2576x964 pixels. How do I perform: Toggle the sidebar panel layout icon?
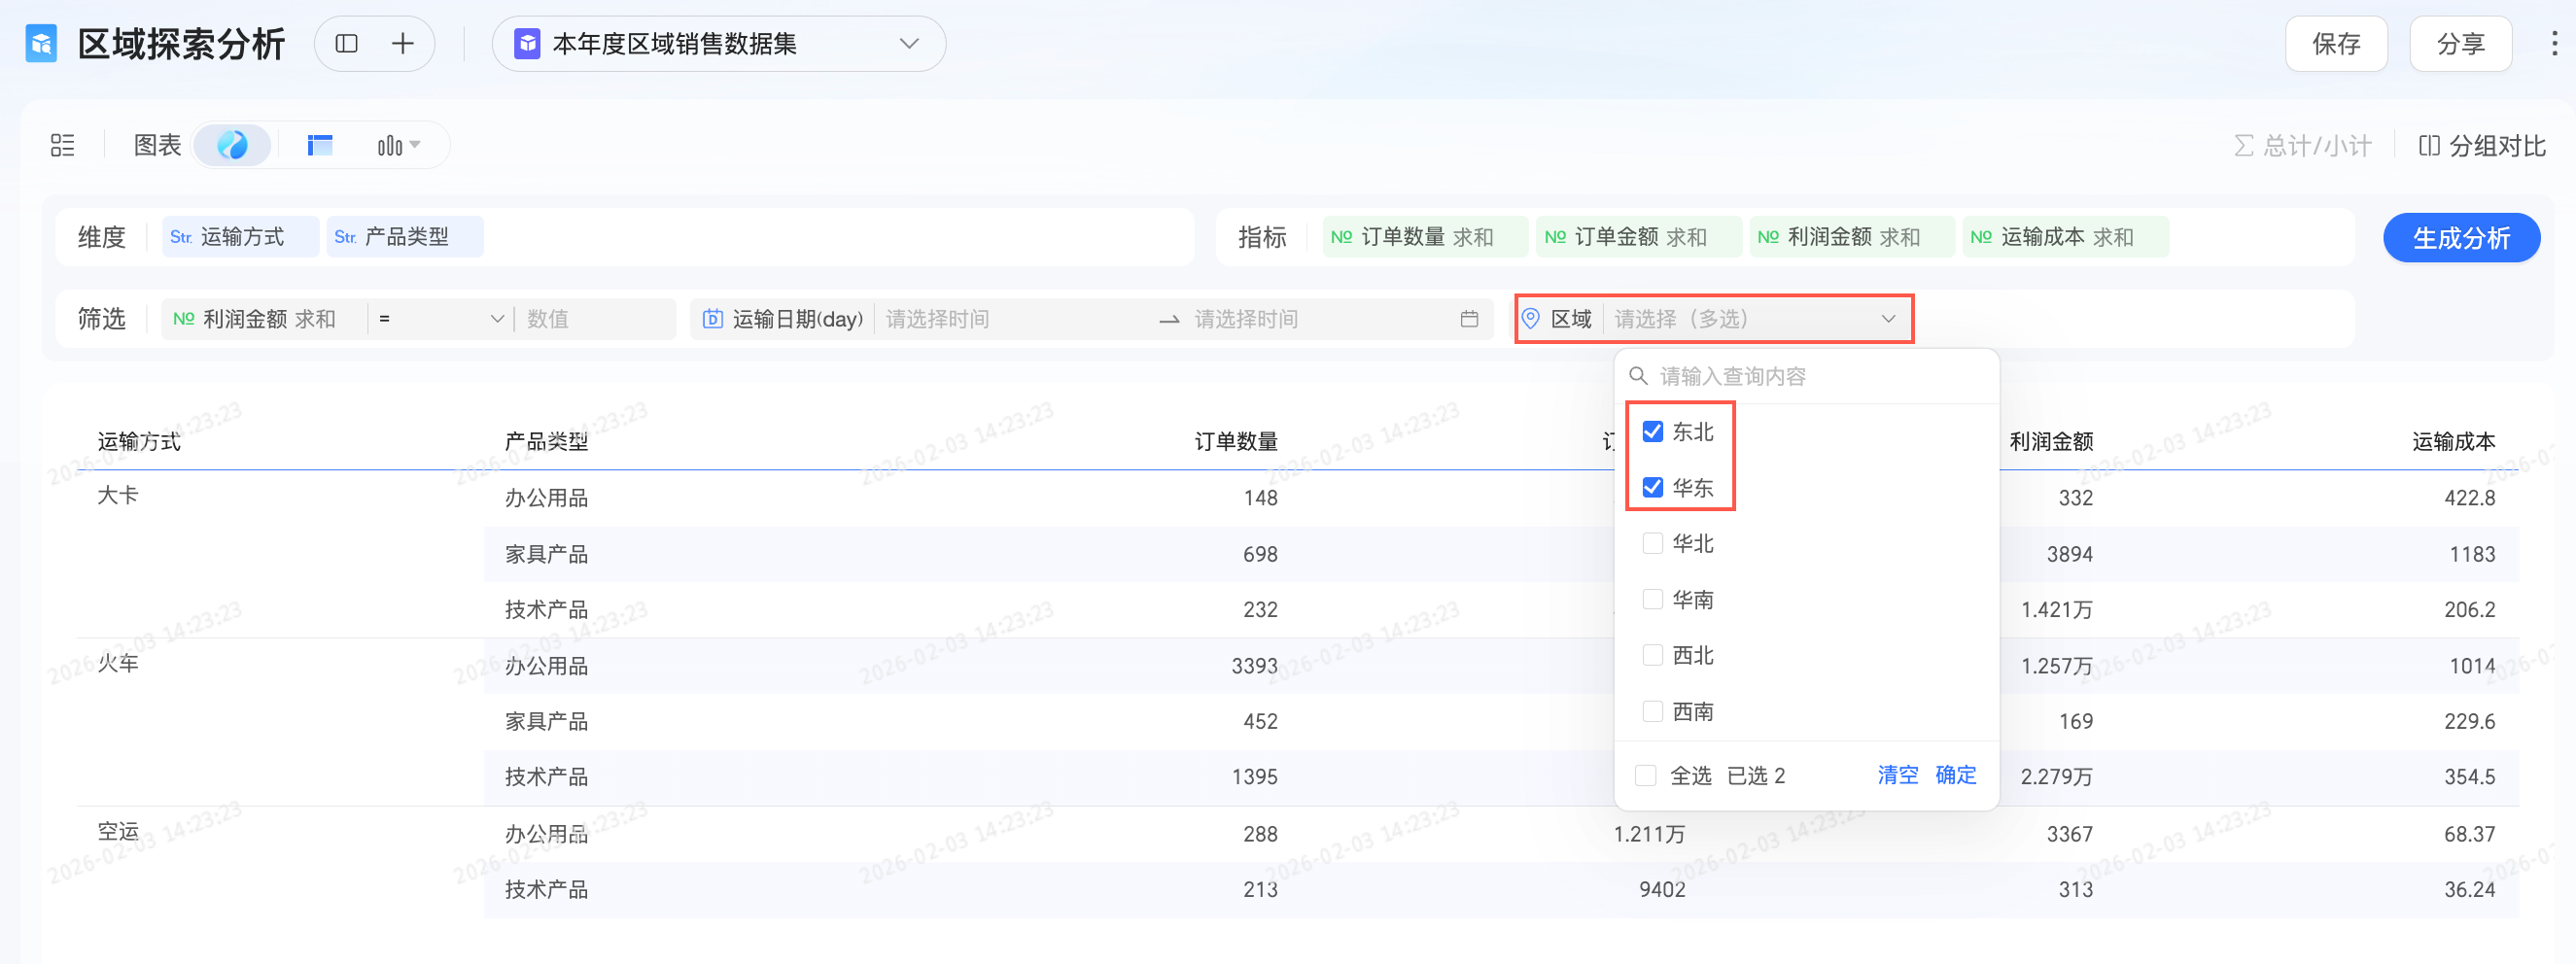click(346, 44)
